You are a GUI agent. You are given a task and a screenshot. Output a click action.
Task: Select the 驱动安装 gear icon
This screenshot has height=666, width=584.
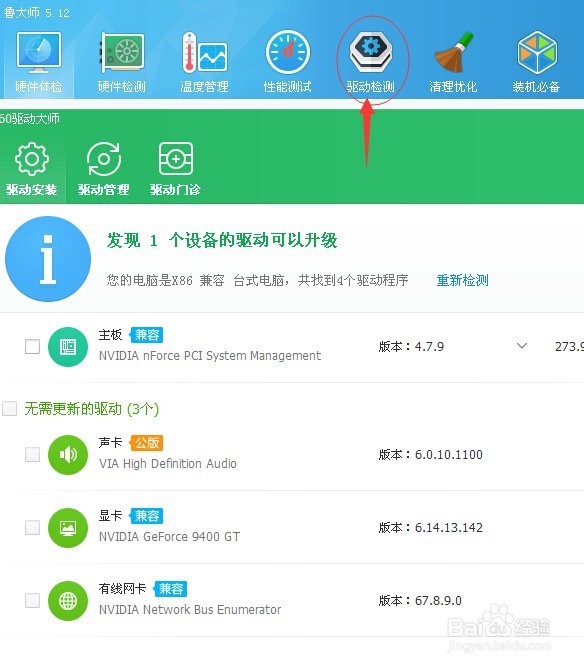[x=32, y=159]
